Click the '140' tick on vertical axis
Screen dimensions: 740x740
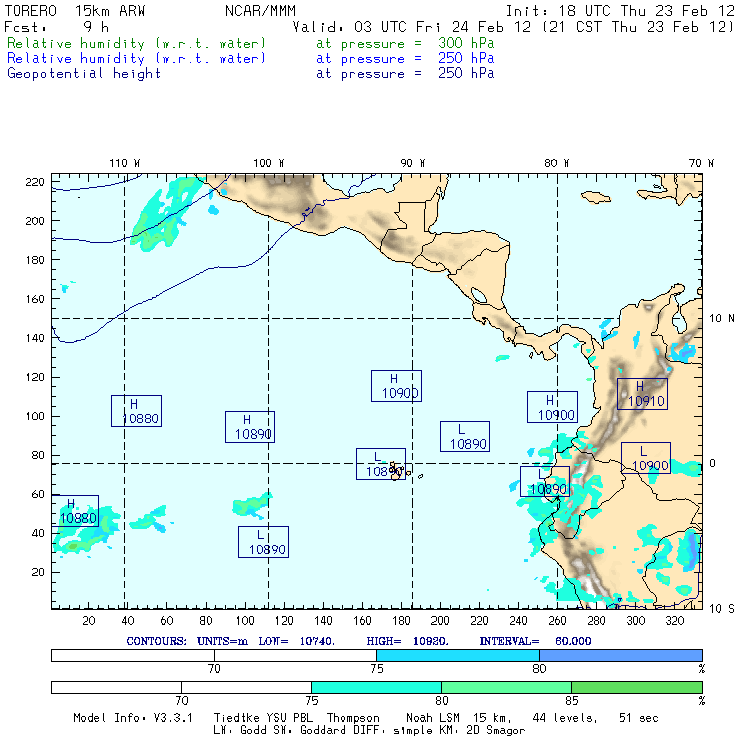pyautogui.click(x=35, y=338)
